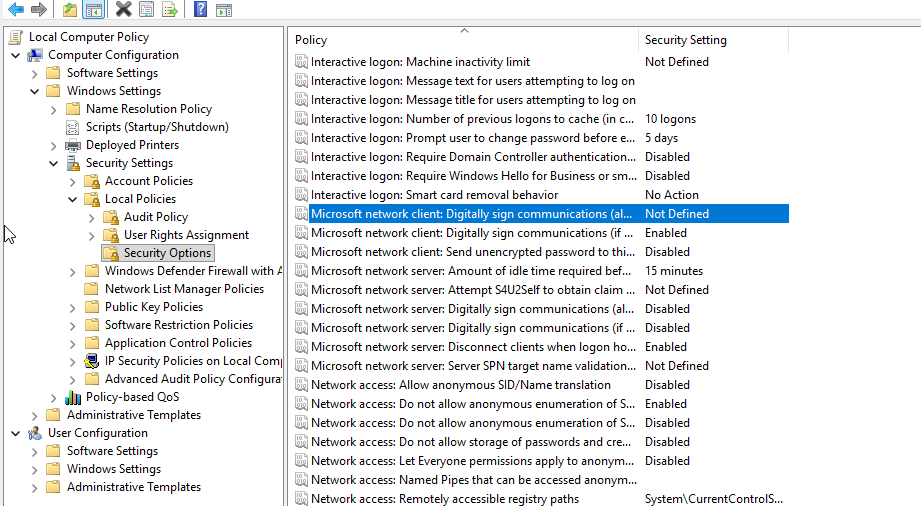Click the Forward arrow toolbar icon
921x506 pixels.
(x=39, y=9)
